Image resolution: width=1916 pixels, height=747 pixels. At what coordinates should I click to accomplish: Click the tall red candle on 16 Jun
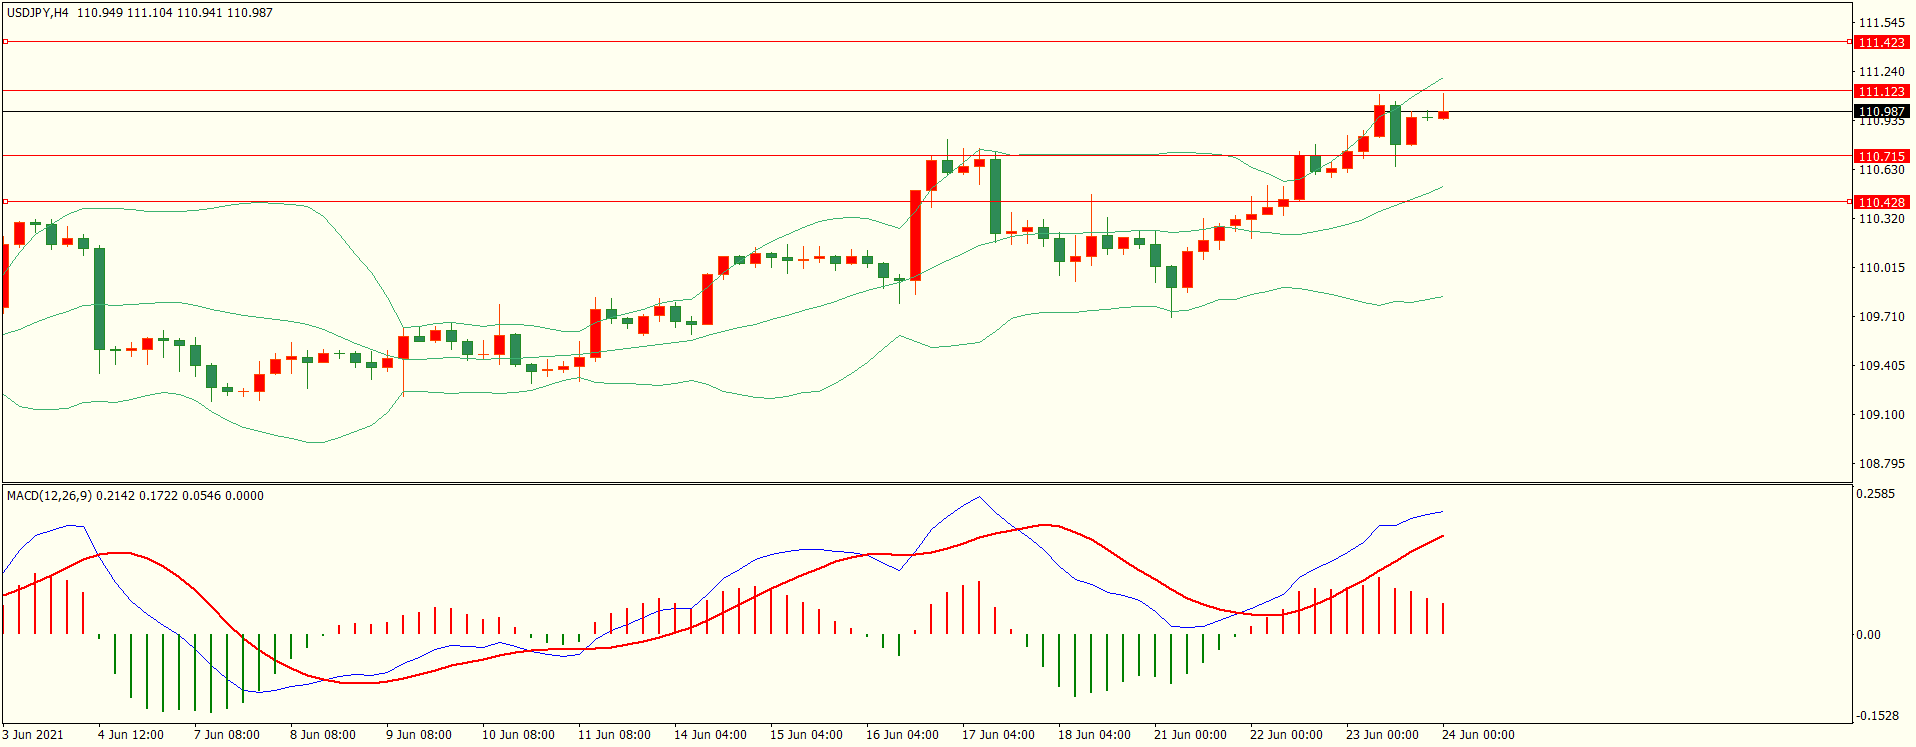[915, 235]
